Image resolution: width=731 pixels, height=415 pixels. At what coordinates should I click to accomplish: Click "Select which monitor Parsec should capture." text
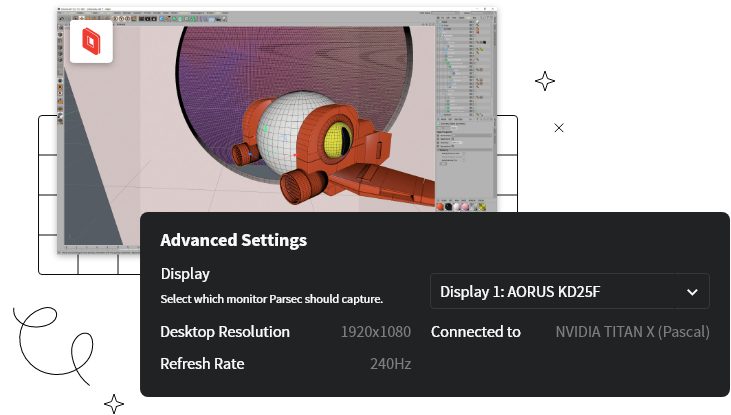pos(272,299)
